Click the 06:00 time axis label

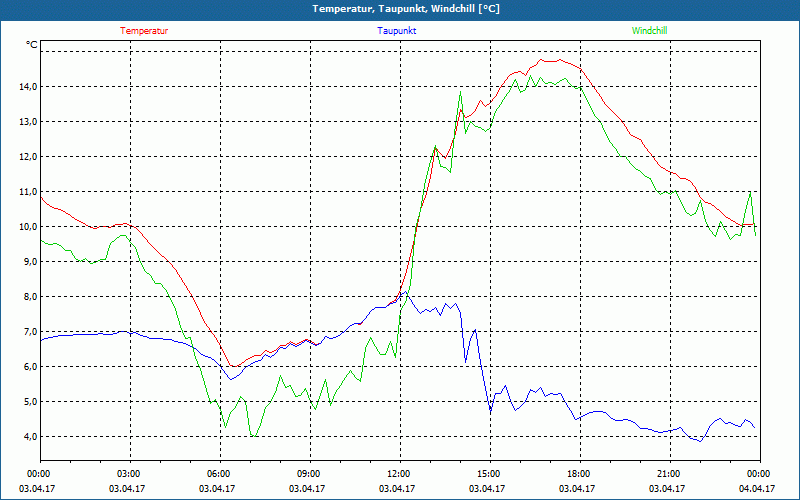[220, 473]
